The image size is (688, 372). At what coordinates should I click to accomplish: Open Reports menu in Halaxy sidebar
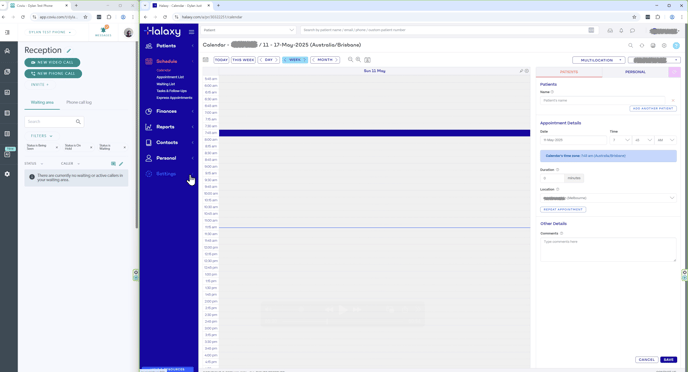pyautogui.click(x=165, y=127)
